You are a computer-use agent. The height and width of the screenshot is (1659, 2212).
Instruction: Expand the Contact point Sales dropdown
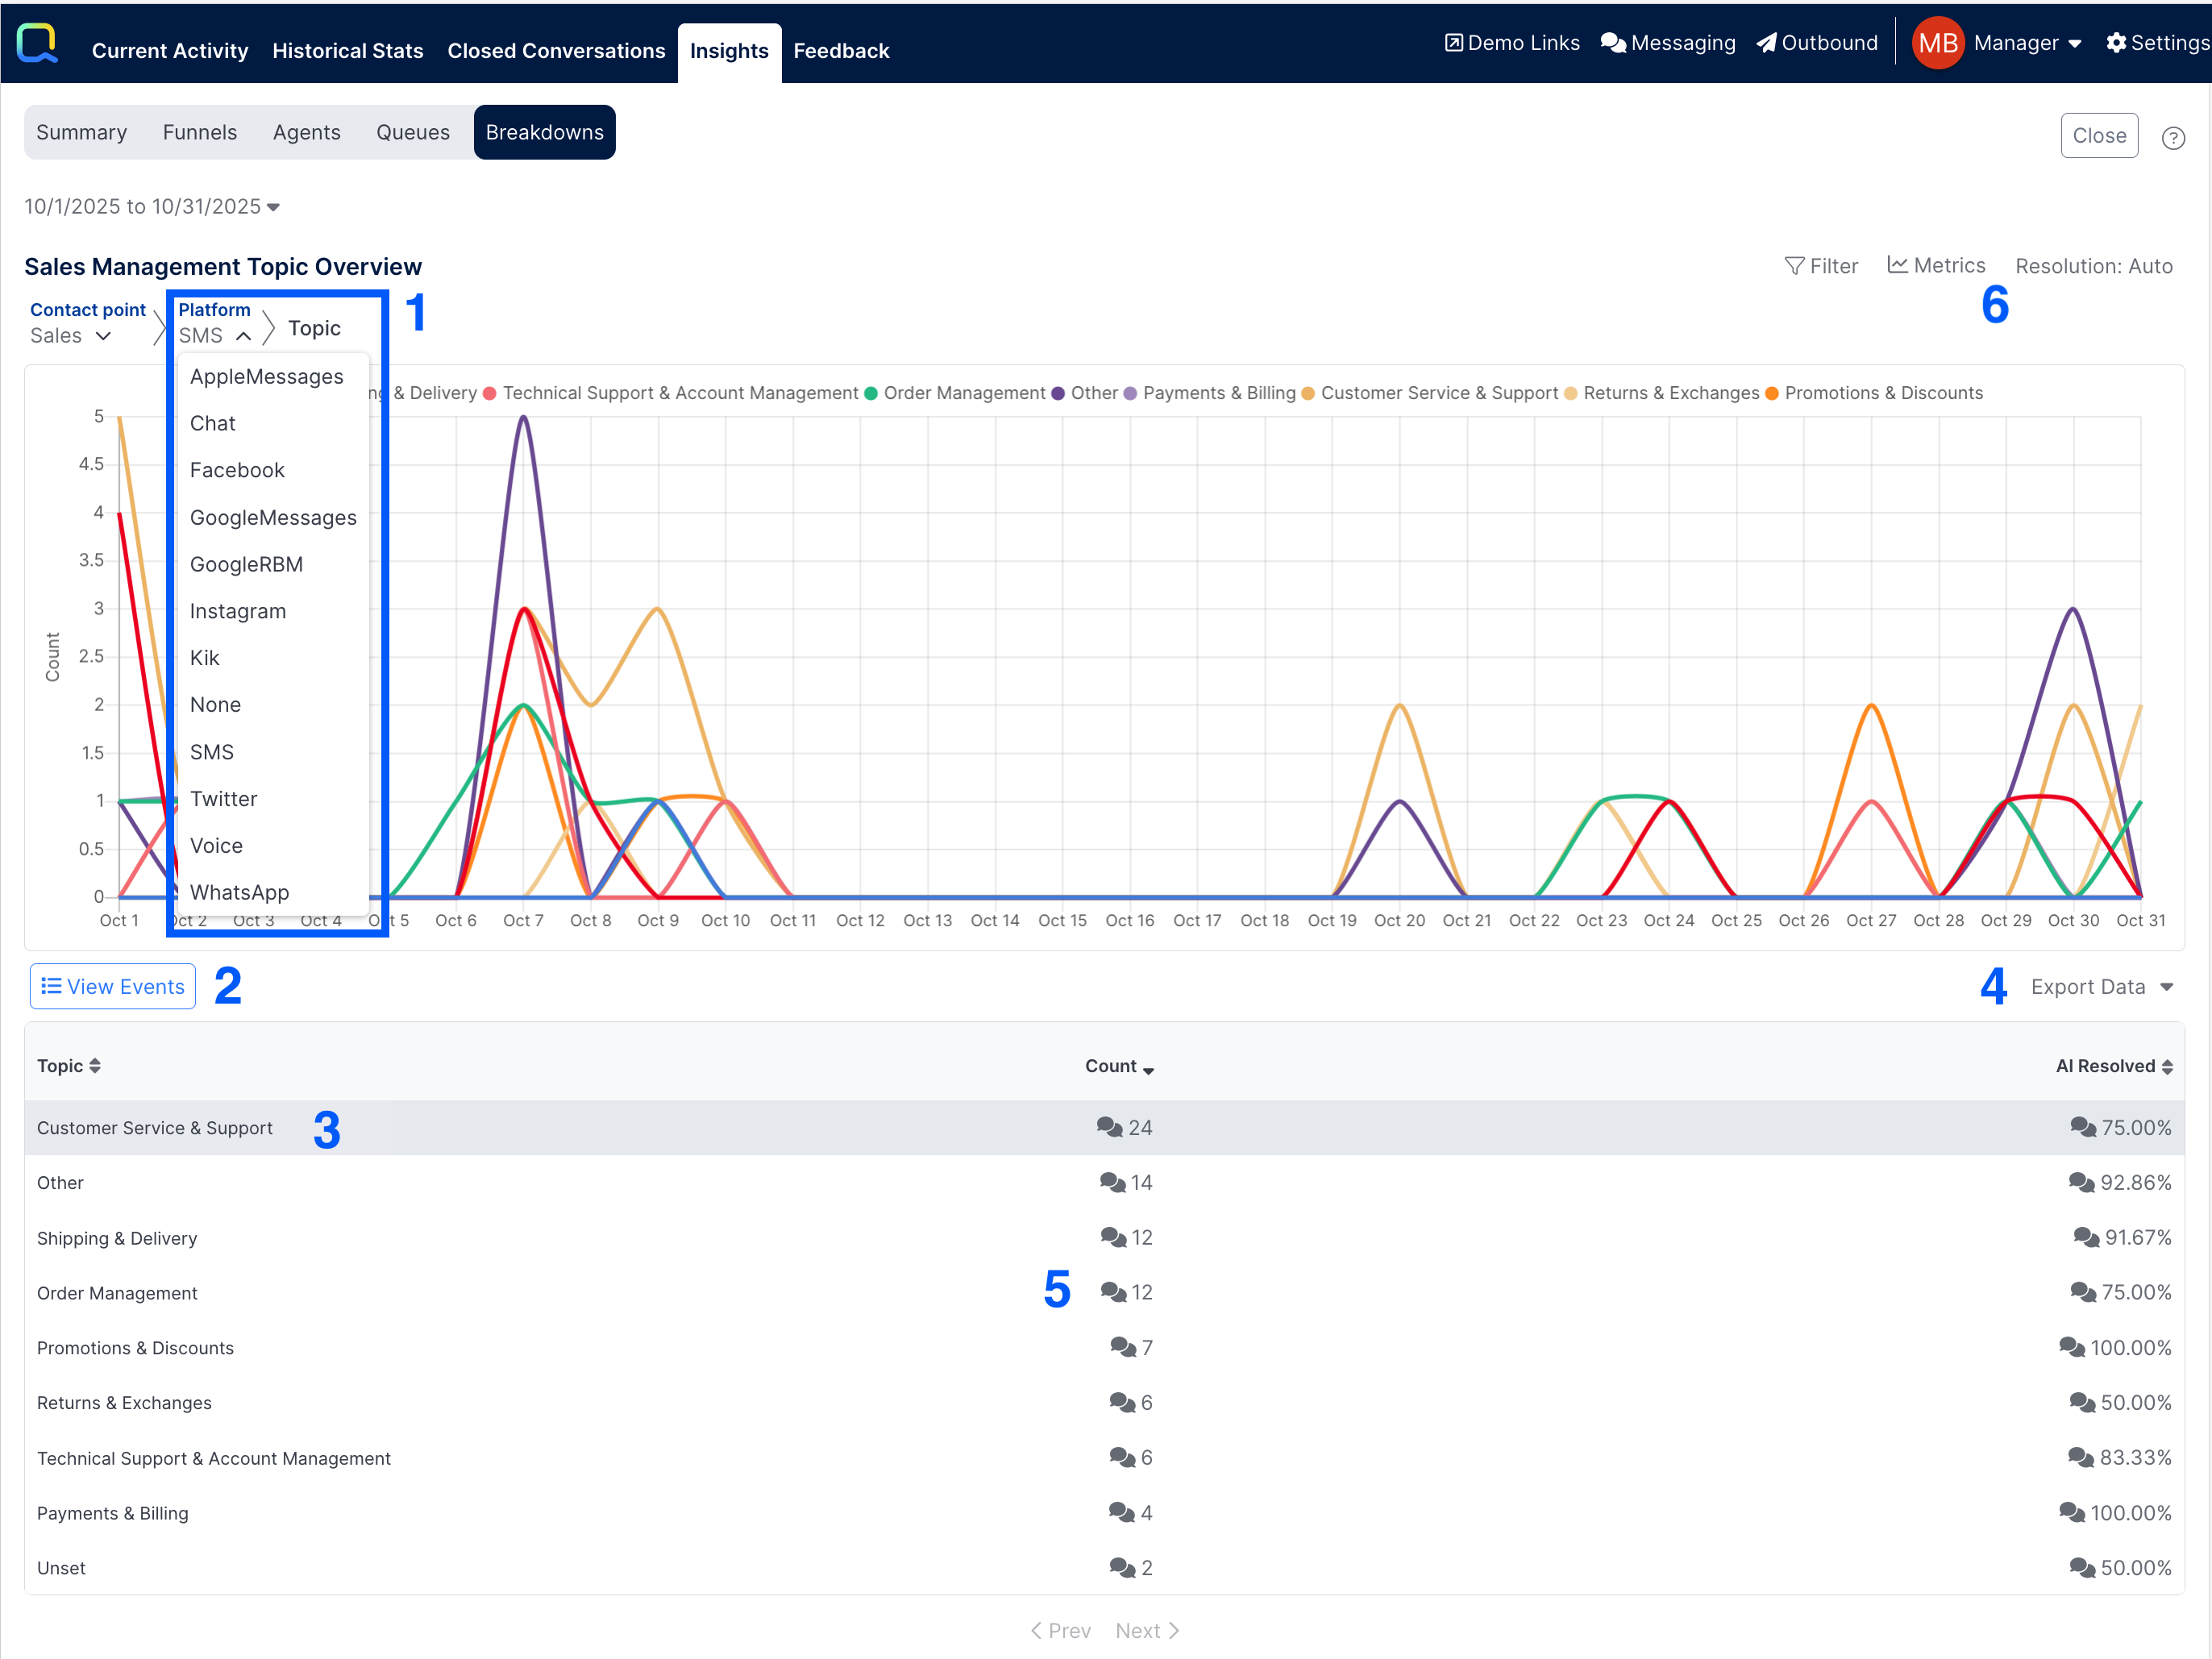point(70,336)
